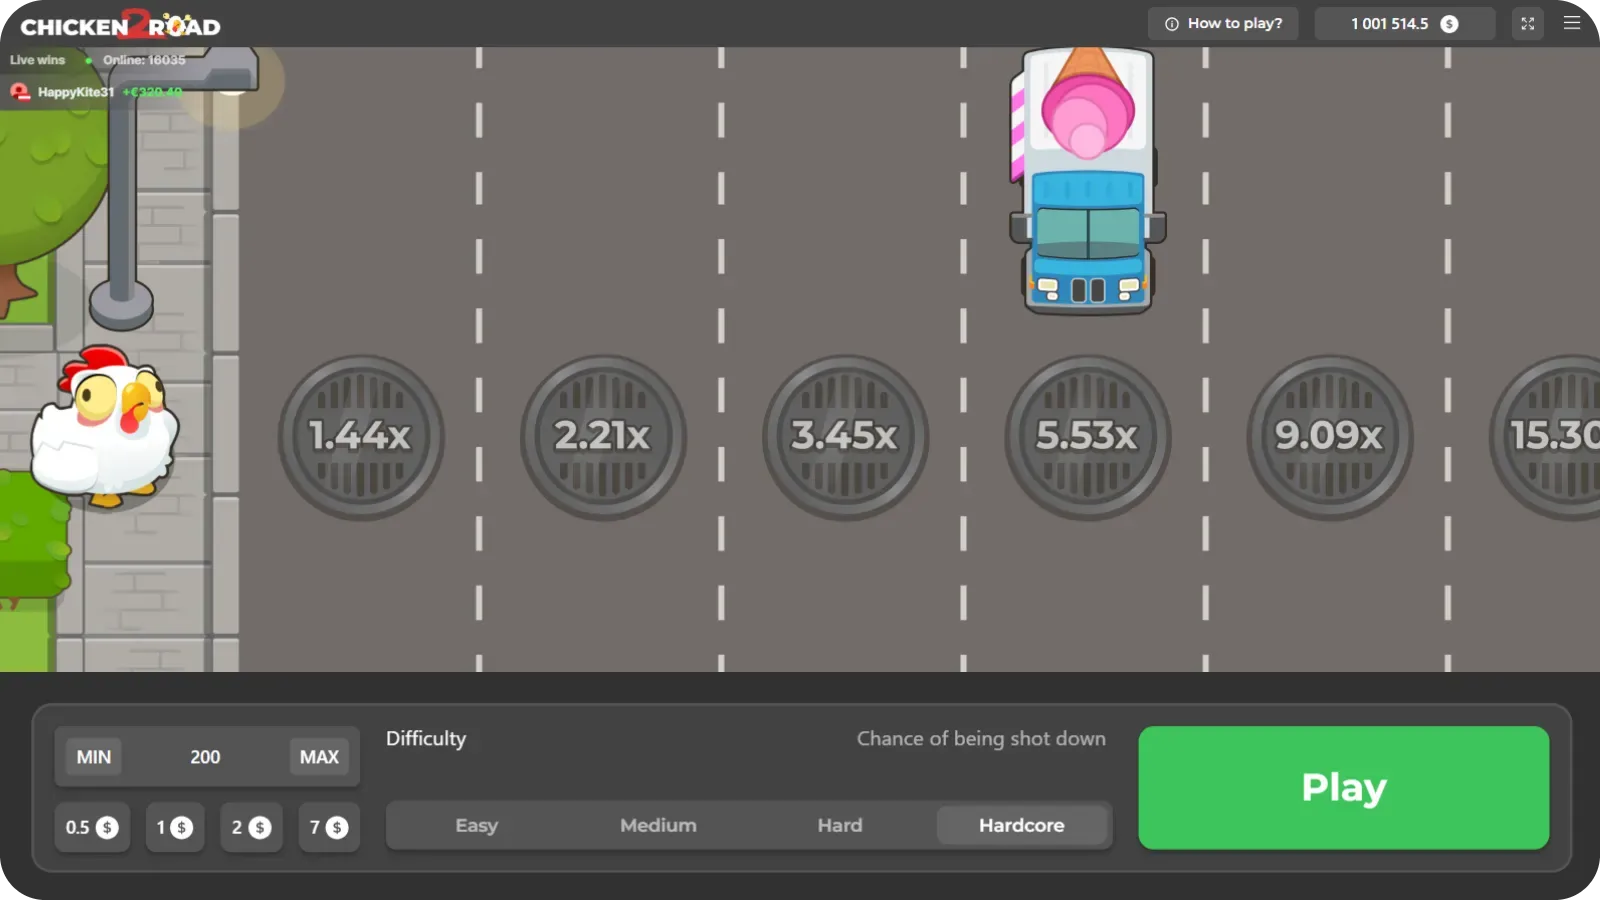Click HappyKite31's avatar in Live wins
The width and height of the screenshot is (1600, 900).
click(x=20, y=92)
